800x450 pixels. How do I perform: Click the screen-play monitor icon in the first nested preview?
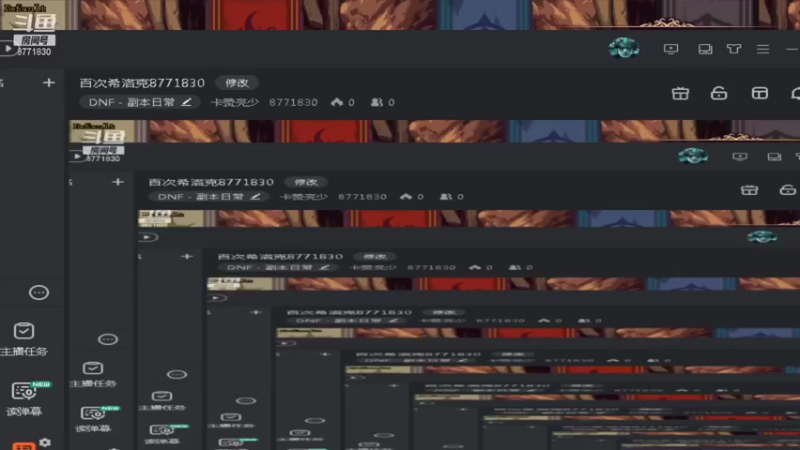click(x=740, y=157)
